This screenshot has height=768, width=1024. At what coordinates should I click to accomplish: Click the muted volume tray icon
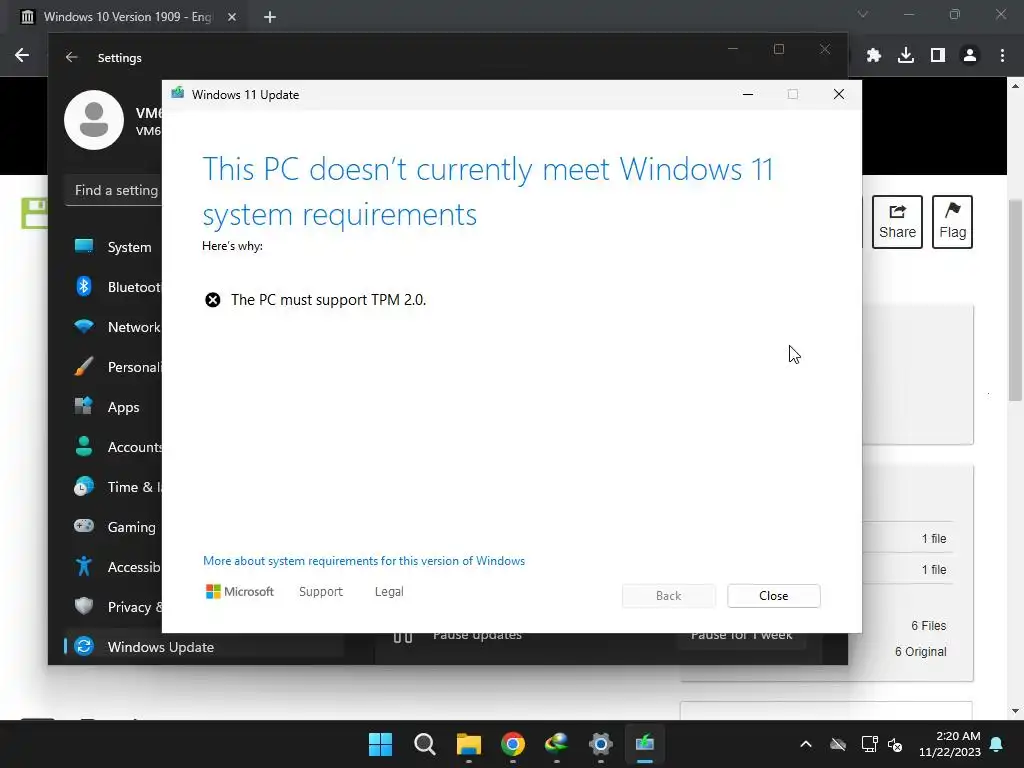click(x=895, y=744)
